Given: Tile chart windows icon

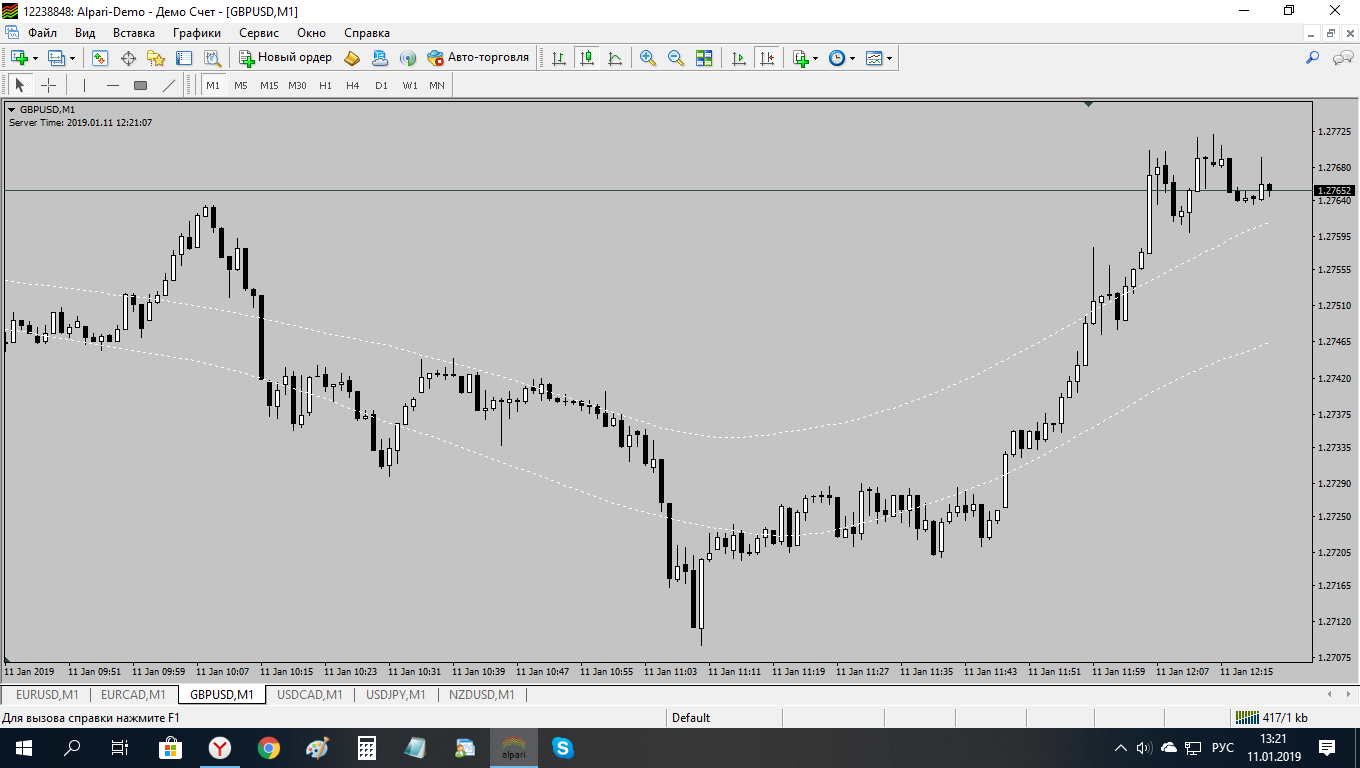Looking at the screenshot, I should click(704, 58).
